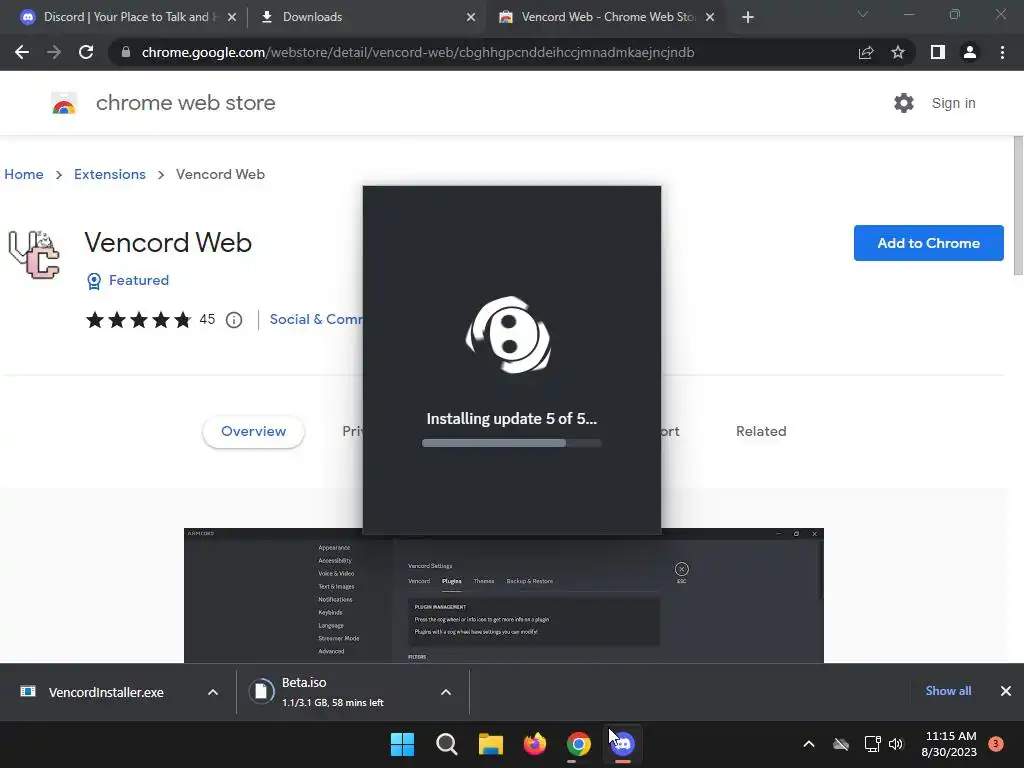The height and width of the screenshot is (768, 1024).
Task: Select the Related tab
Action: 761,432
